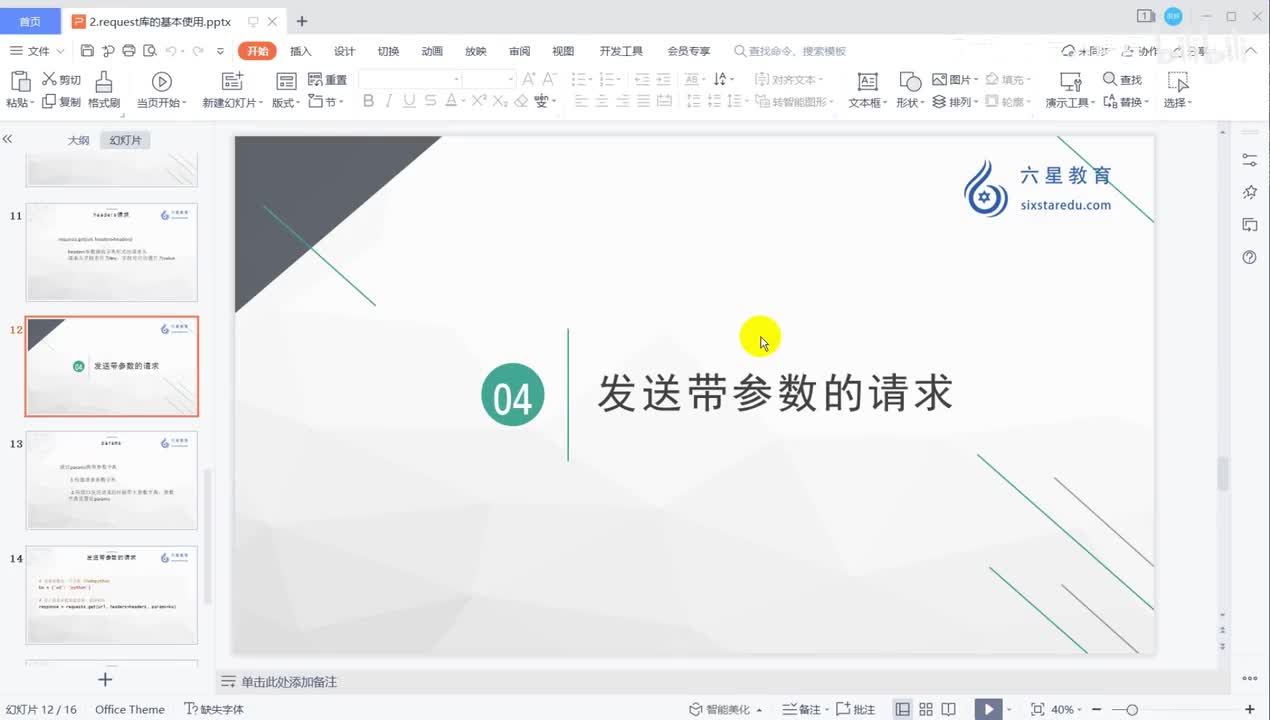Image resolution: width=1270 pixels, height=720 pixels.
Task: Select slide 11 thumbnail (headers请求)
Action: coord(111,252)
